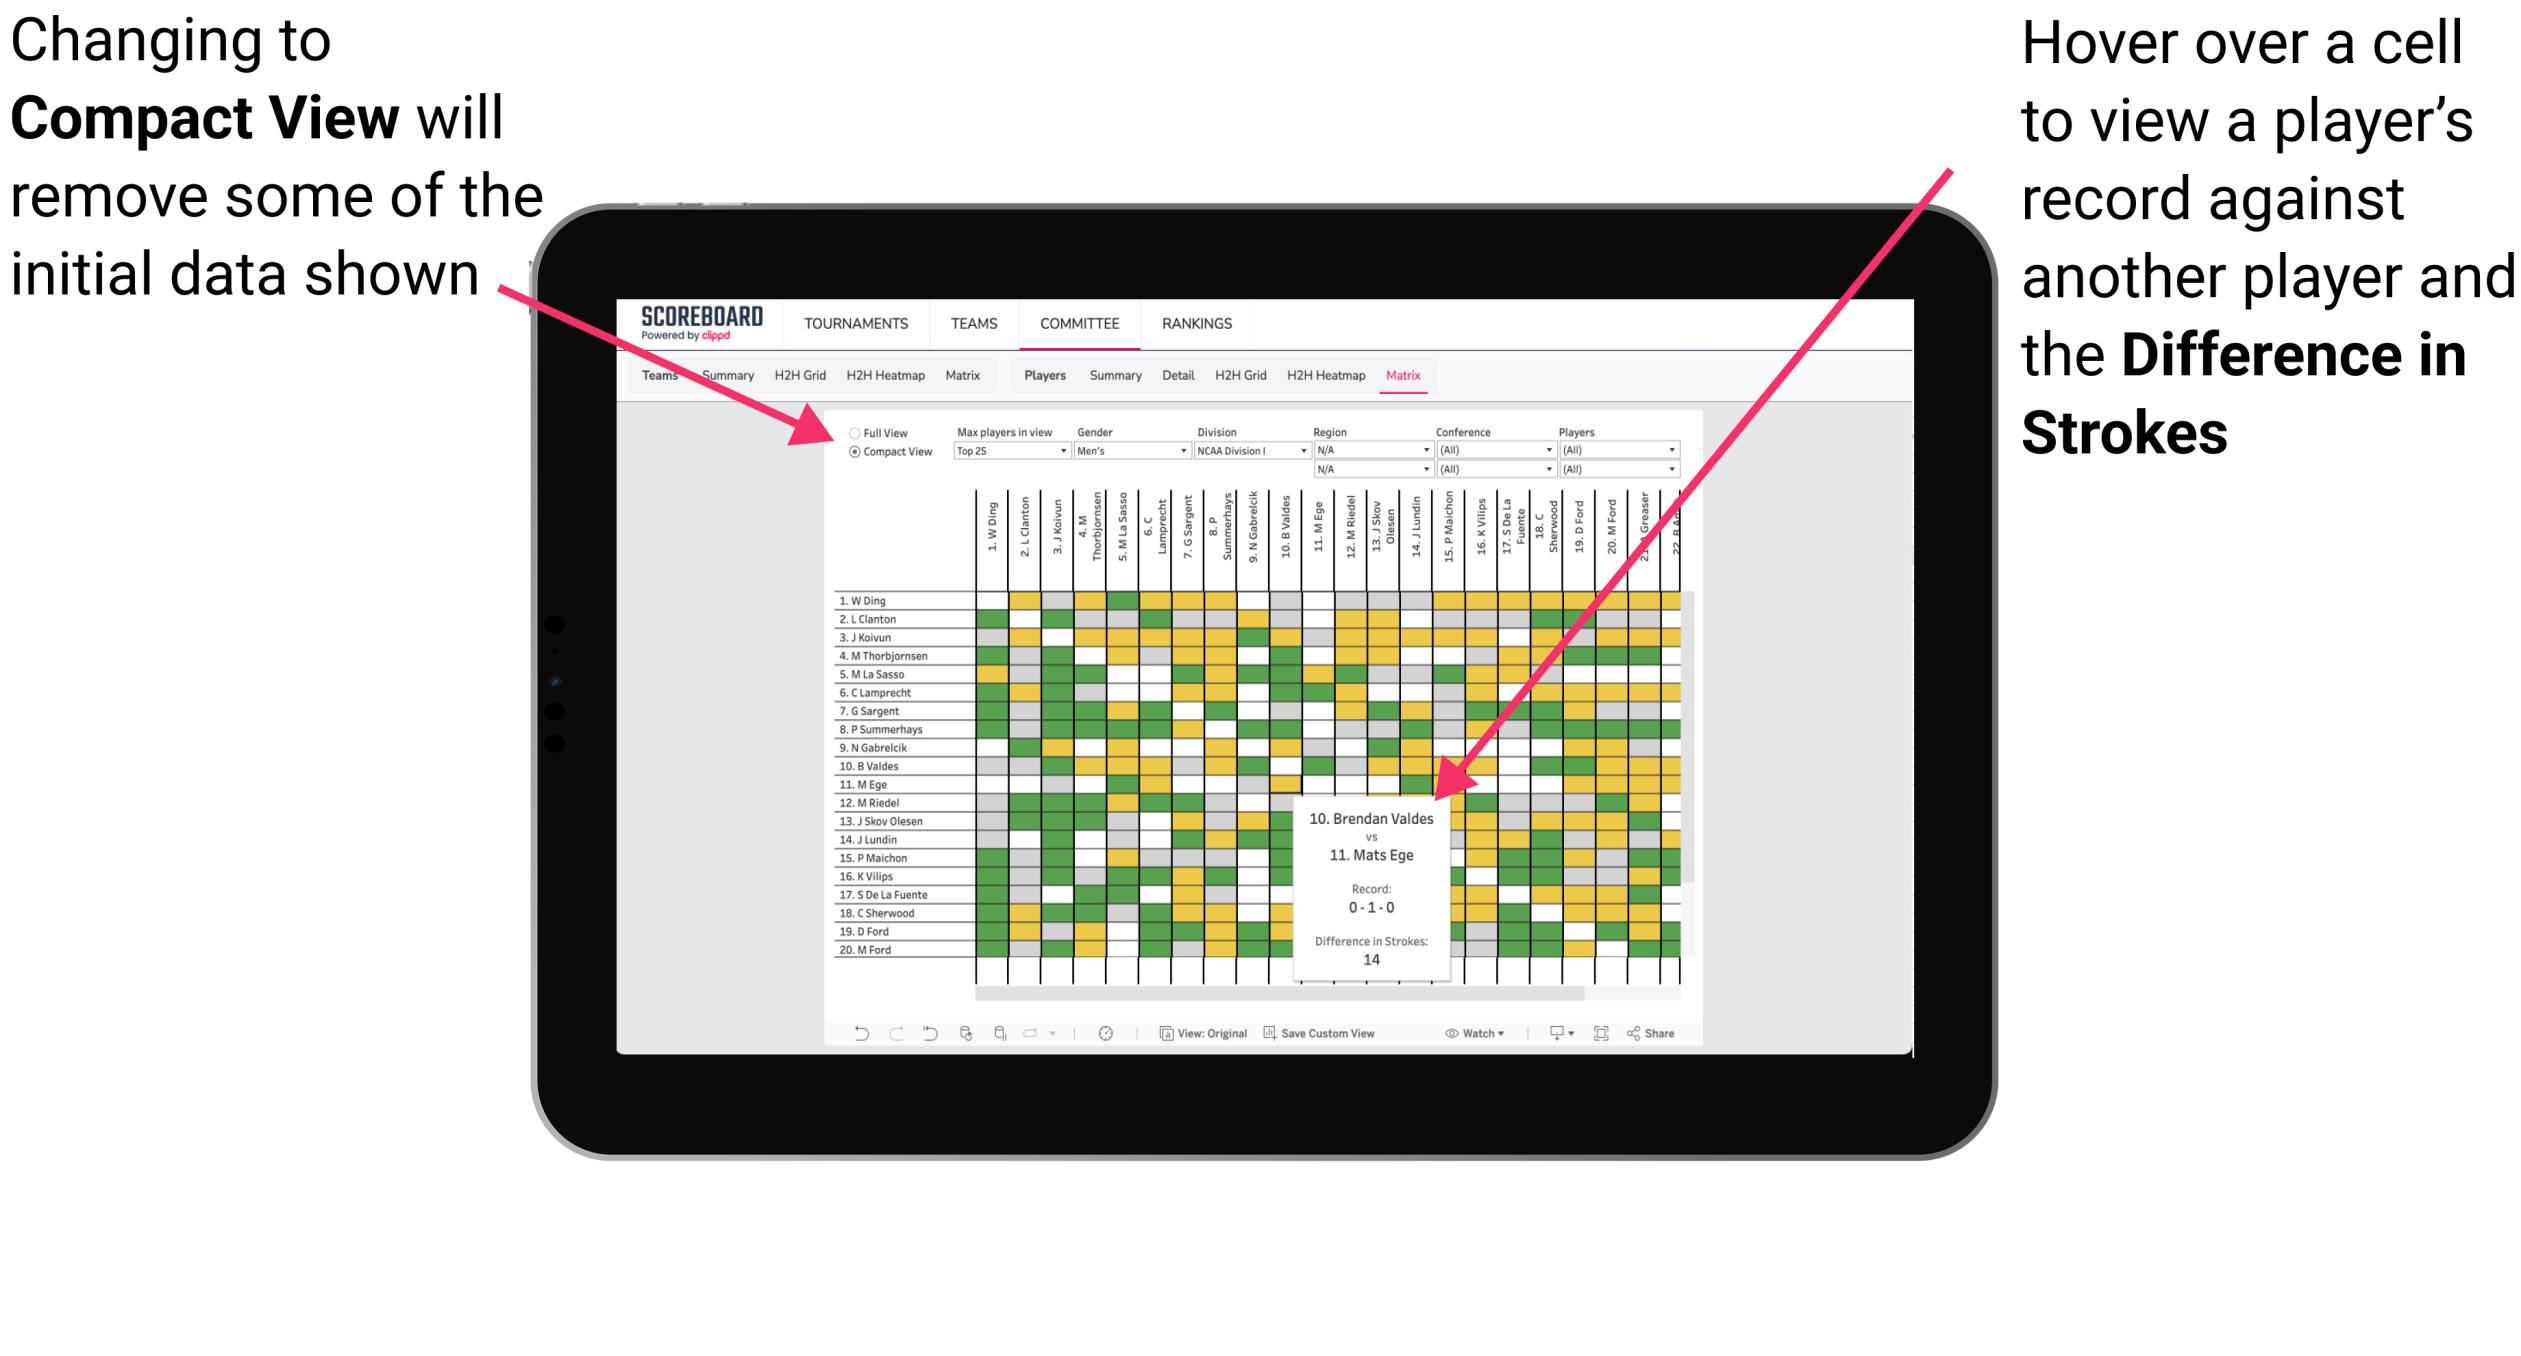
Task: Select Full View radio button
Action: tap(848, 434)
